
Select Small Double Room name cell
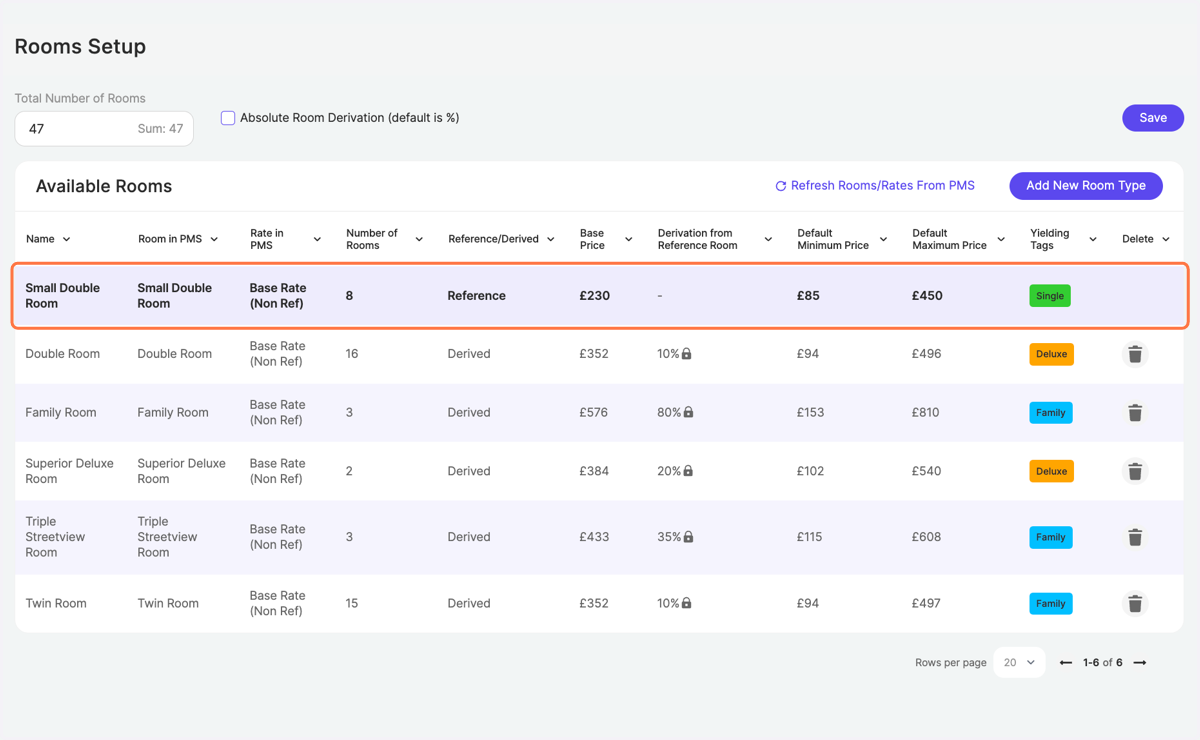[x=63, y=296]
